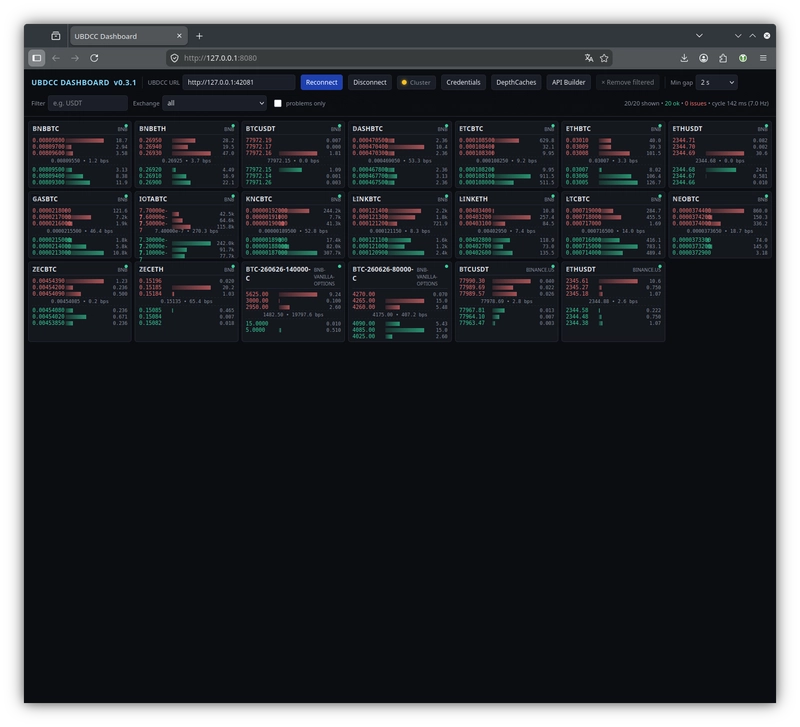Open the Exchange dropdown

(214, 103)
